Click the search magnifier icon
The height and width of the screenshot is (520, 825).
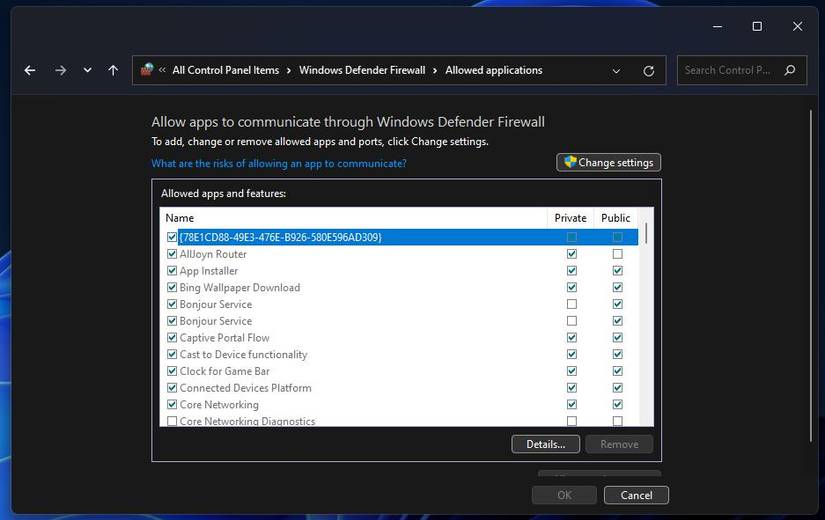click(790, 70)
